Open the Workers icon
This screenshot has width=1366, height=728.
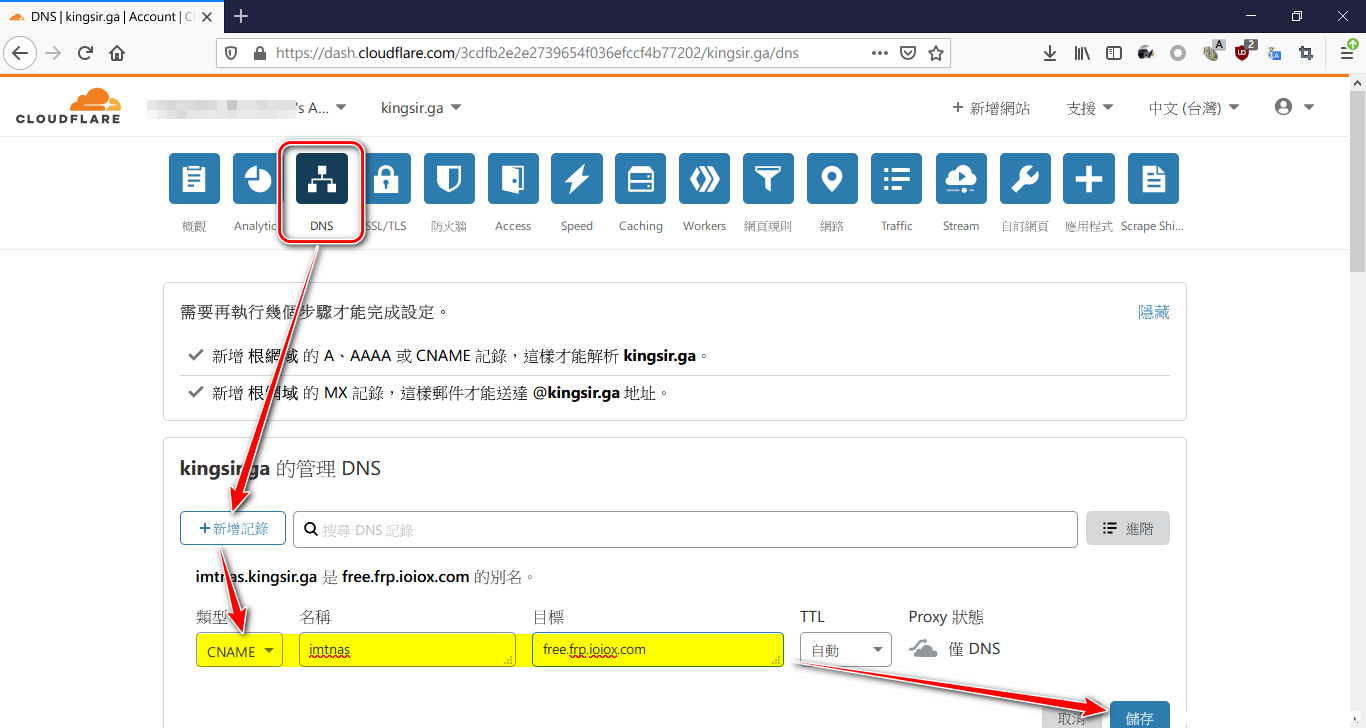(x=705, y=179)
